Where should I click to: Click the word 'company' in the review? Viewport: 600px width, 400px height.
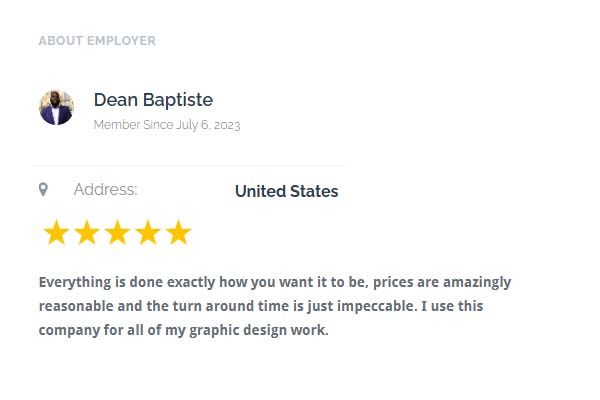point(69,331)
